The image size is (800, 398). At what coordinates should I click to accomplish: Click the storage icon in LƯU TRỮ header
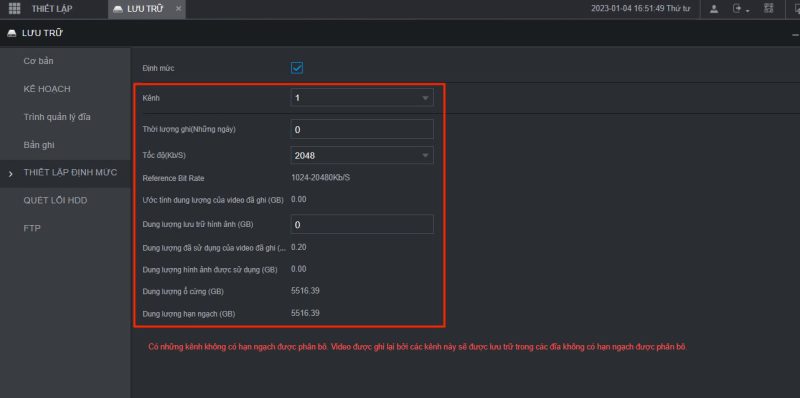pos(12,34)
